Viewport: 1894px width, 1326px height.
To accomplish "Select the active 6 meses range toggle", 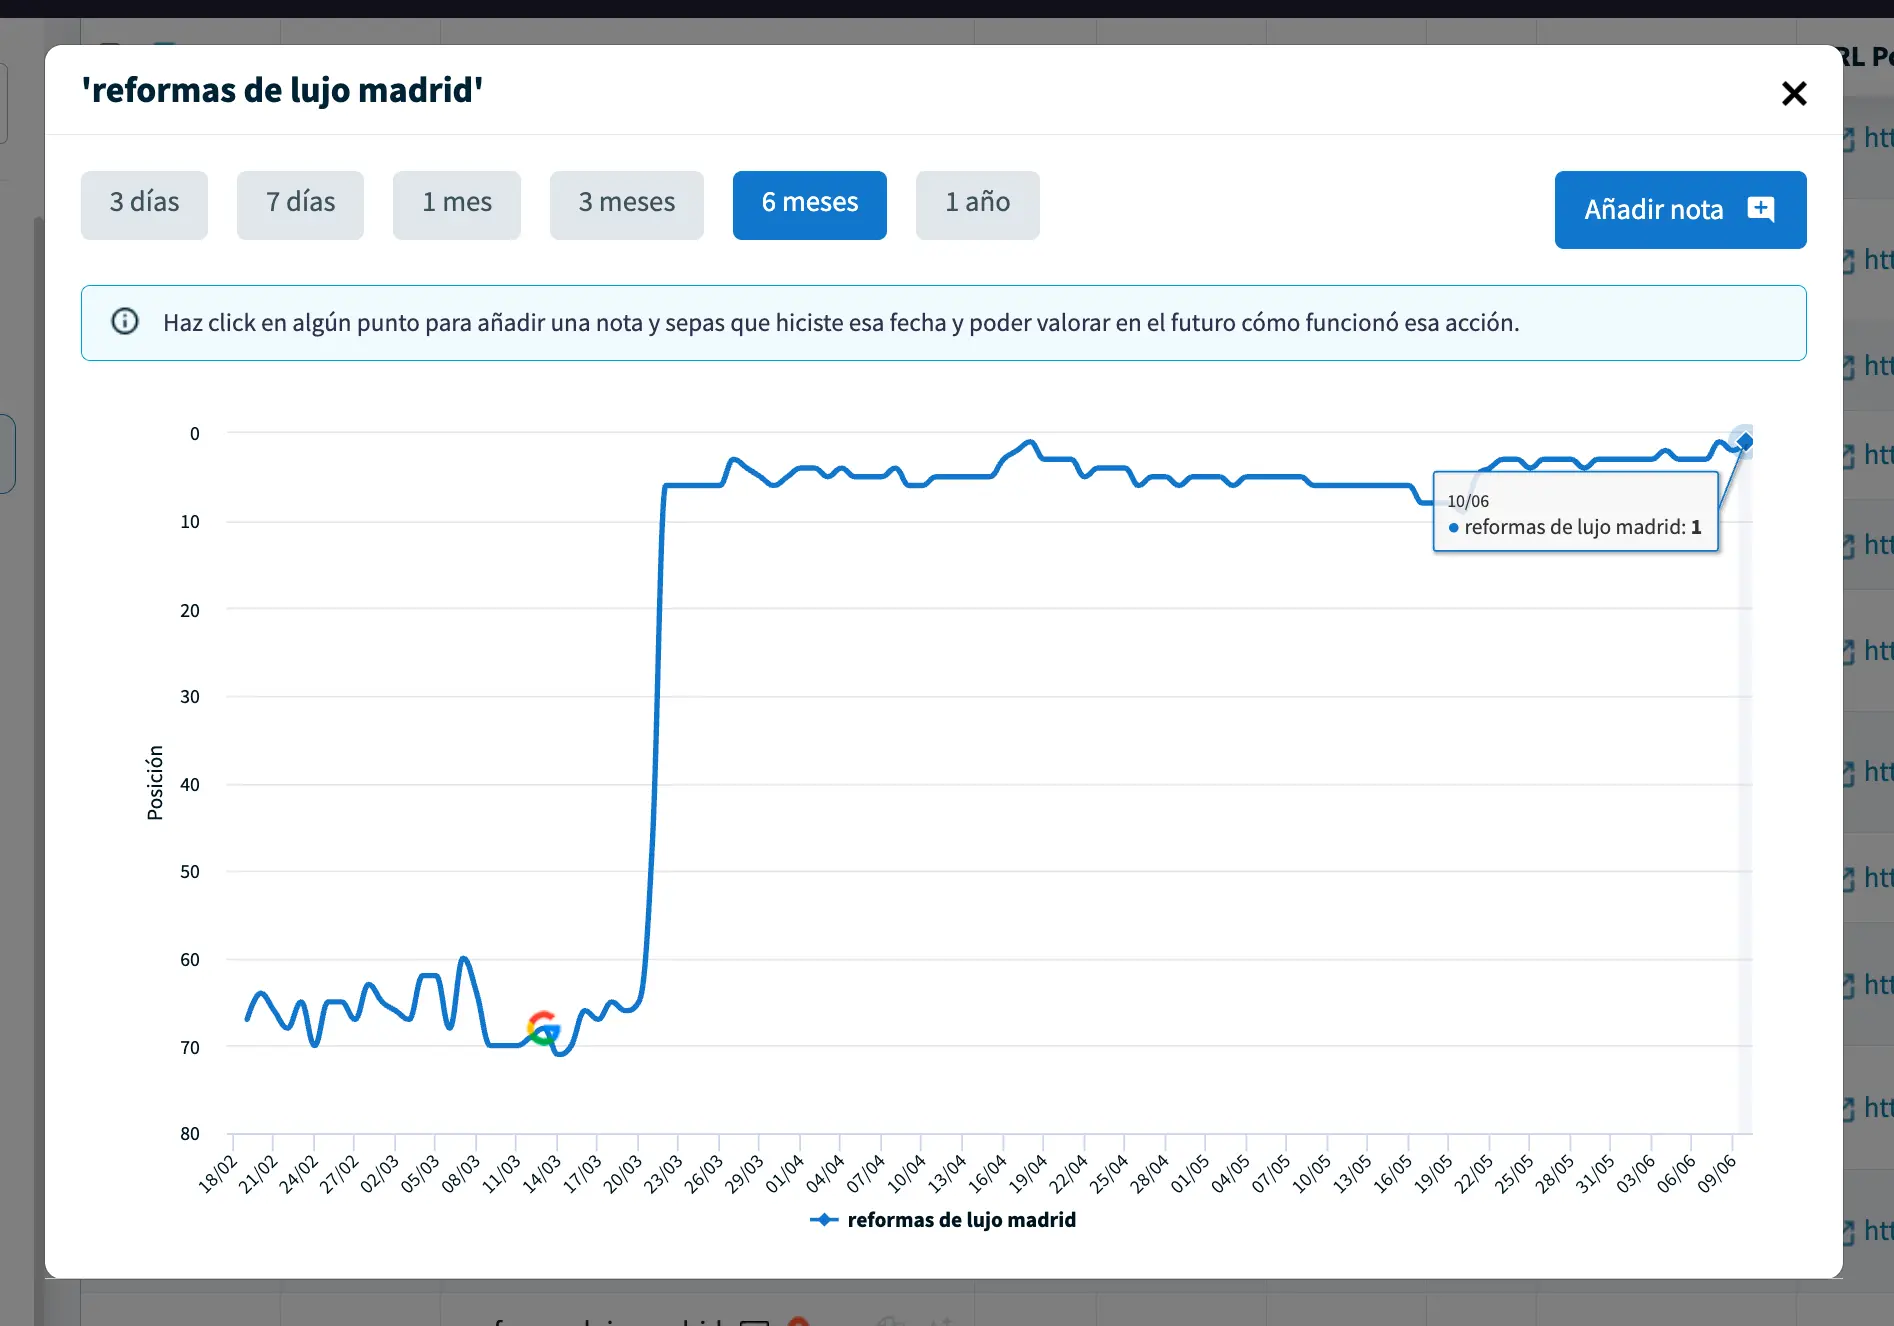I will tap(809, 204).
